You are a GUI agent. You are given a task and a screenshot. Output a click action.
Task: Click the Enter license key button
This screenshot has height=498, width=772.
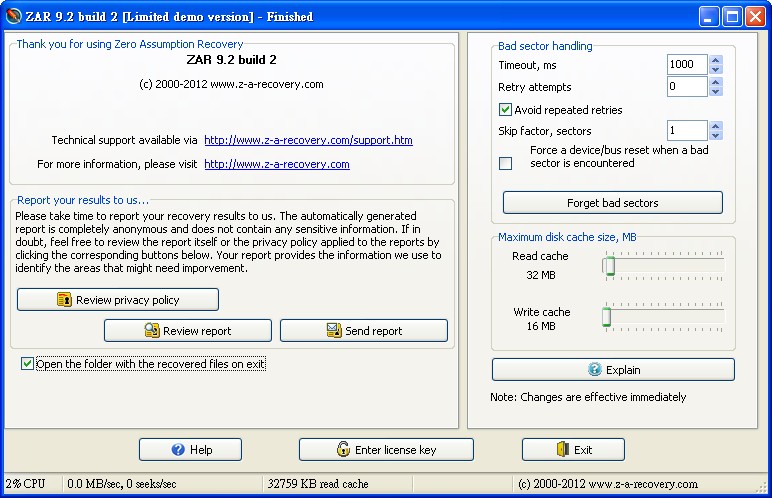(x=386, y=449)
